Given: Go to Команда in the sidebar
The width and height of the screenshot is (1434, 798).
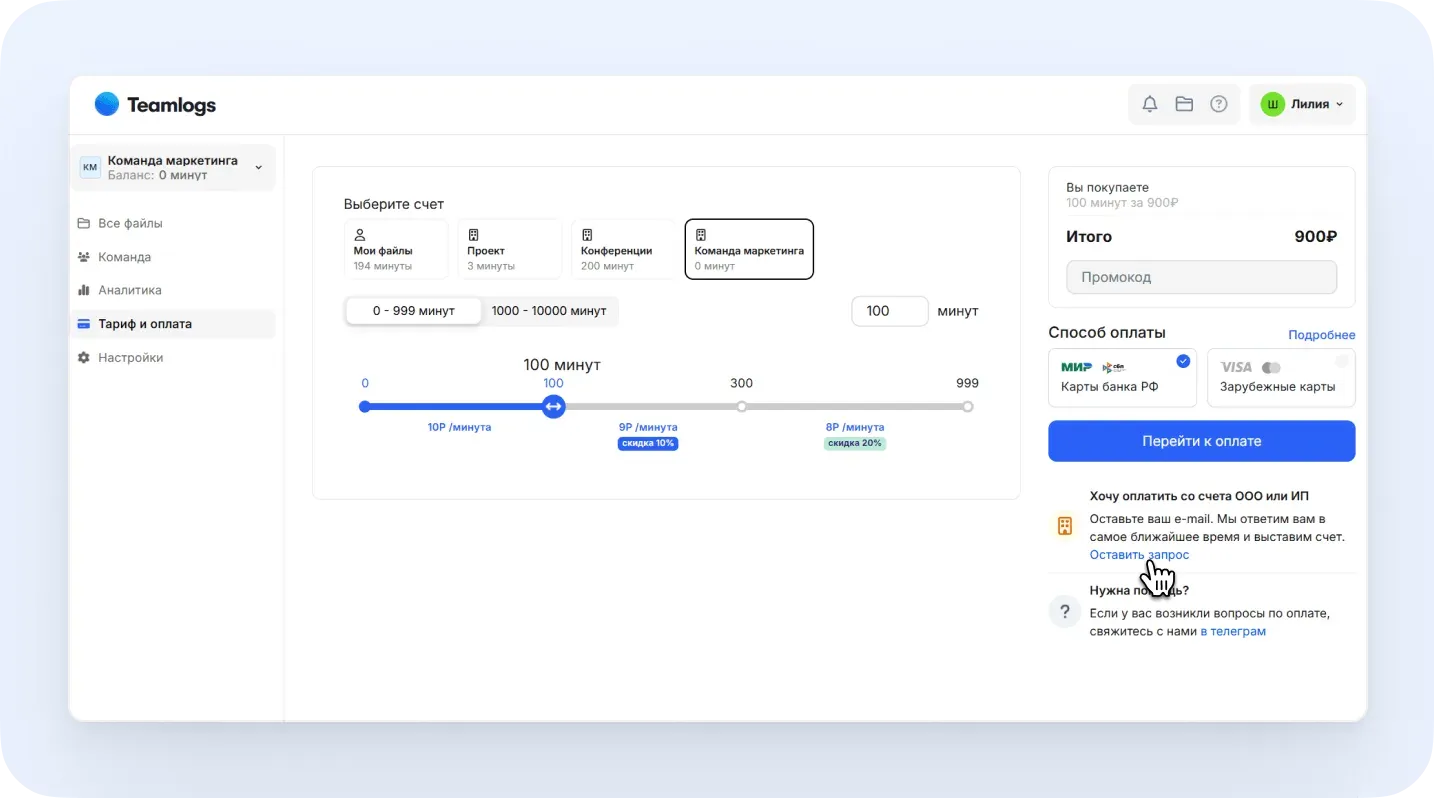Looking at the screenshot, I should 173,257.
